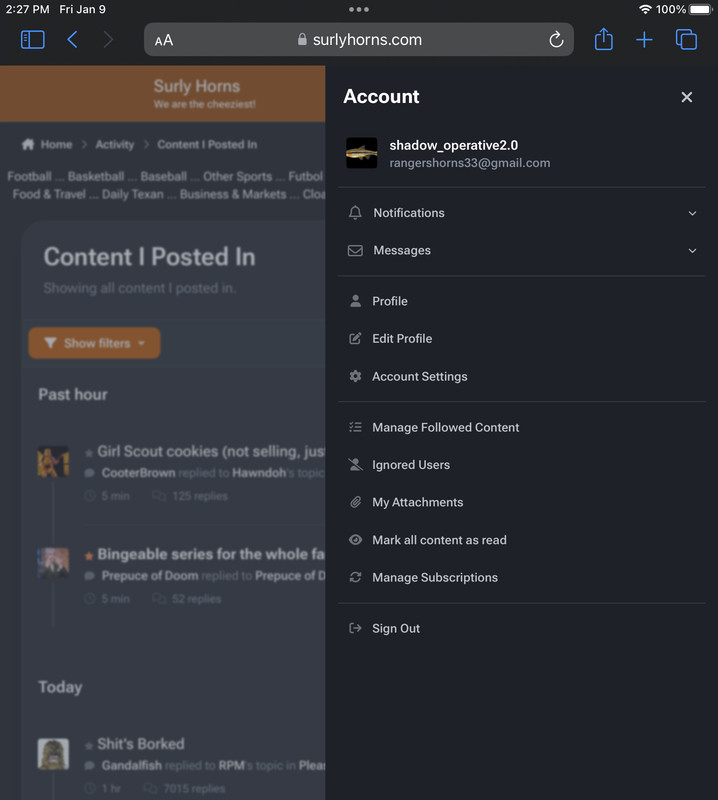Reload the page with the refresh icon
The width and height of the screenshot is (718, 800).
click(556, 39)
